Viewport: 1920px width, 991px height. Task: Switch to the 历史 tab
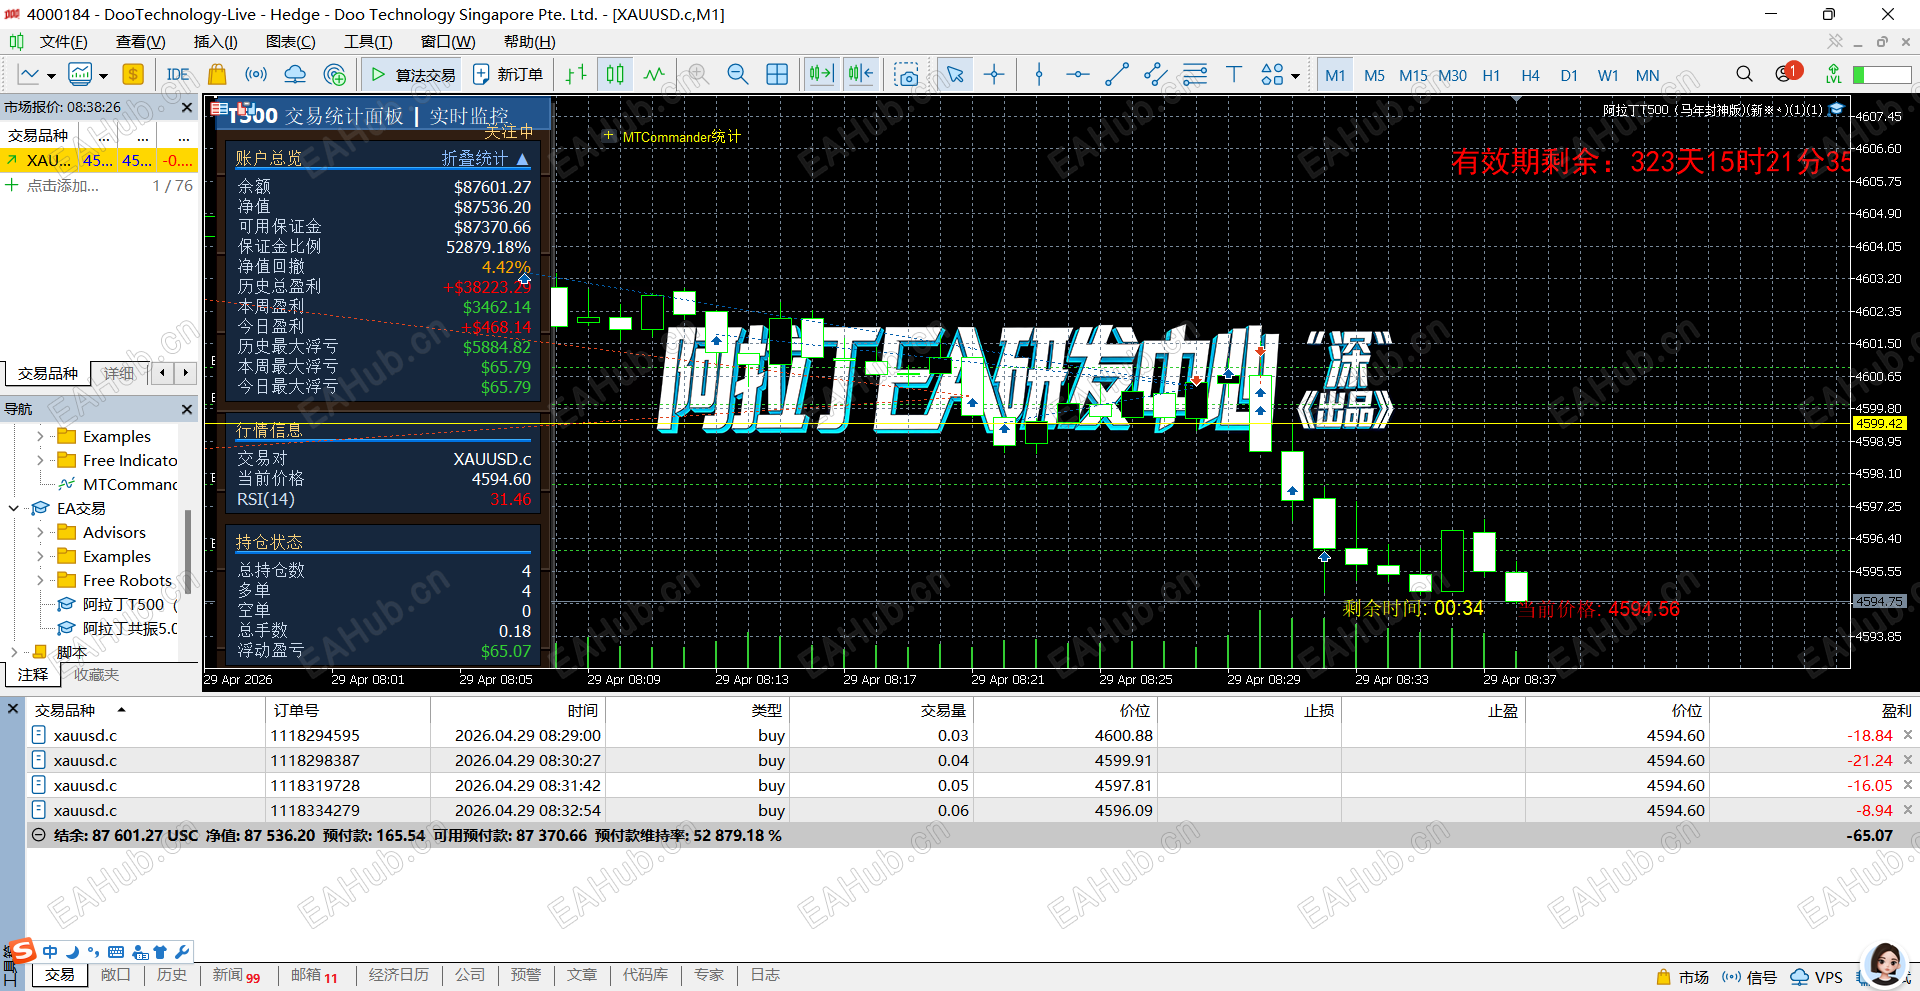pyautogui.click(x=172, y=975)
